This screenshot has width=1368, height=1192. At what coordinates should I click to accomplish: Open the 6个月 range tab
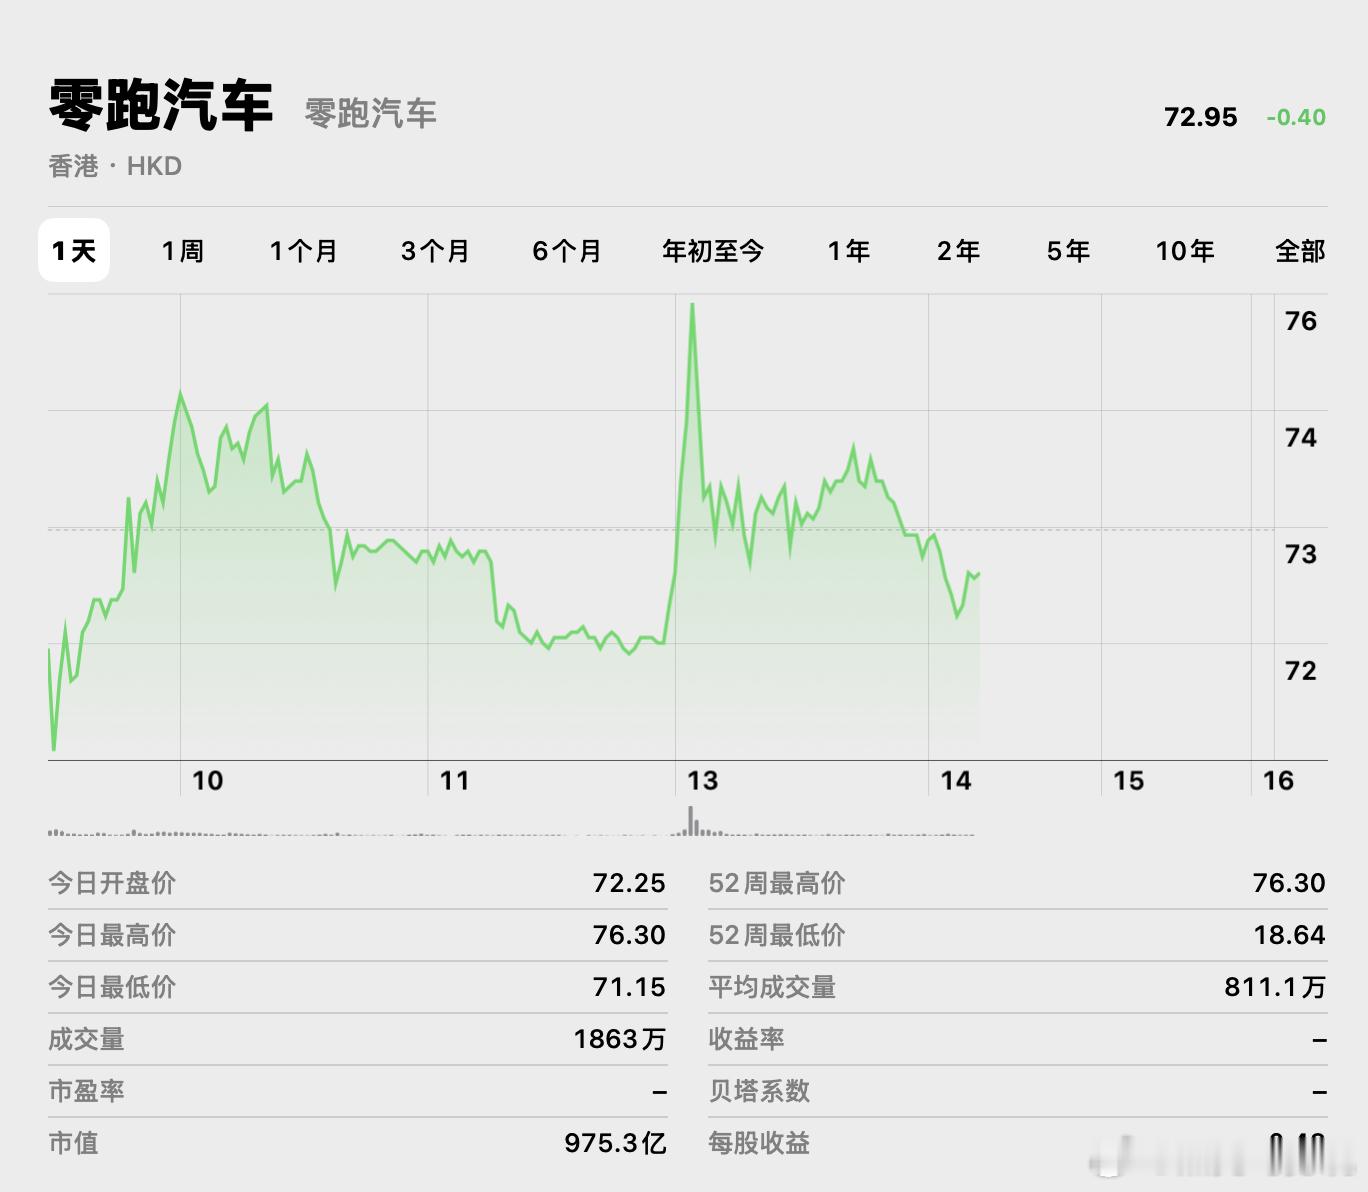(x=567, y=251)
